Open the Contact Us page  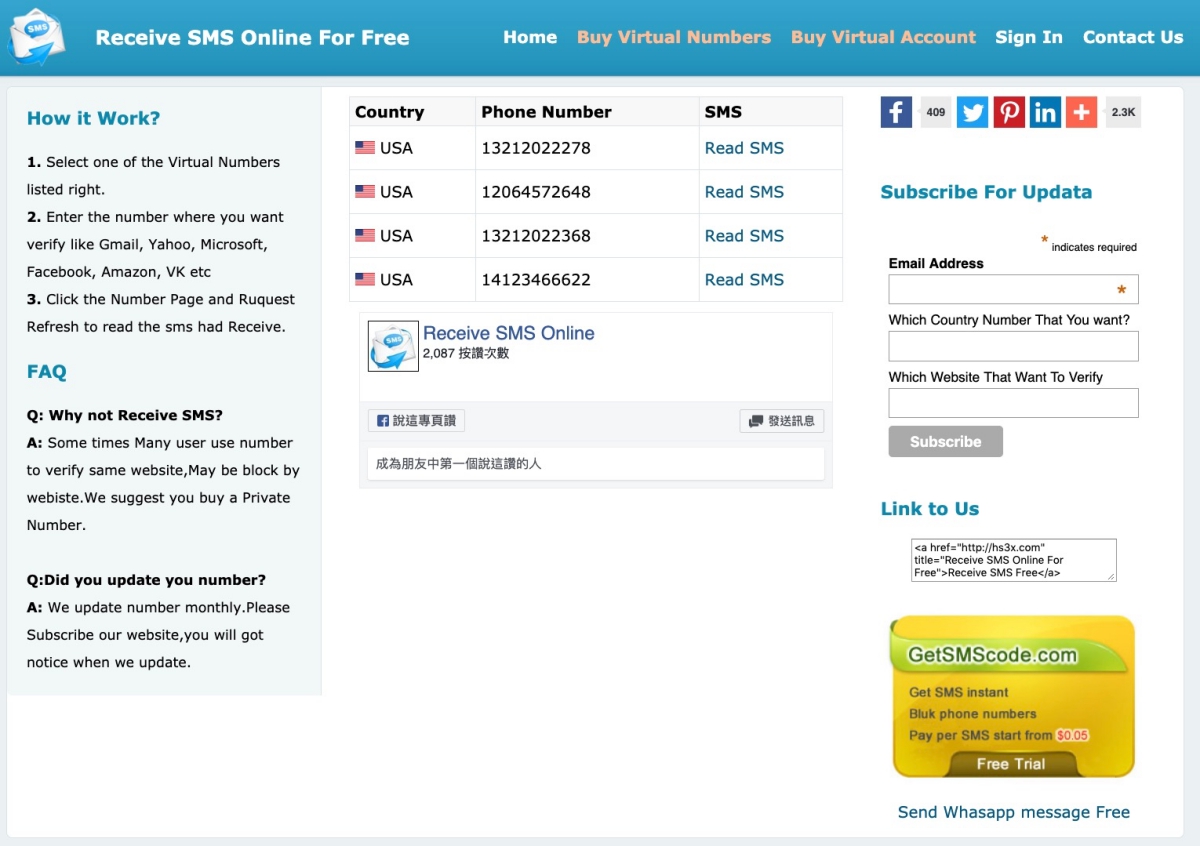(x=1133, y=37)
